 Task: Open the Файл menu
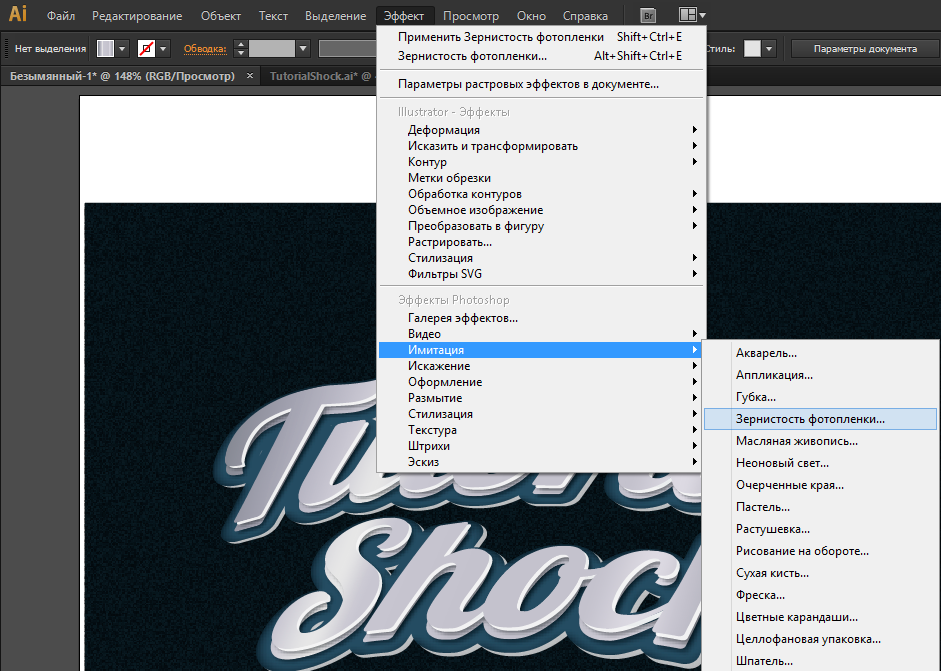point(61,16)
